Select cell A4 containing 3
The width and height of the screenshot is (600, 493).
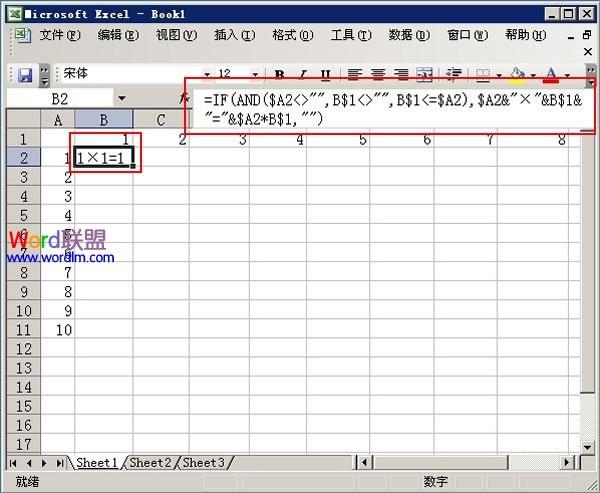[x=58, y=196]
